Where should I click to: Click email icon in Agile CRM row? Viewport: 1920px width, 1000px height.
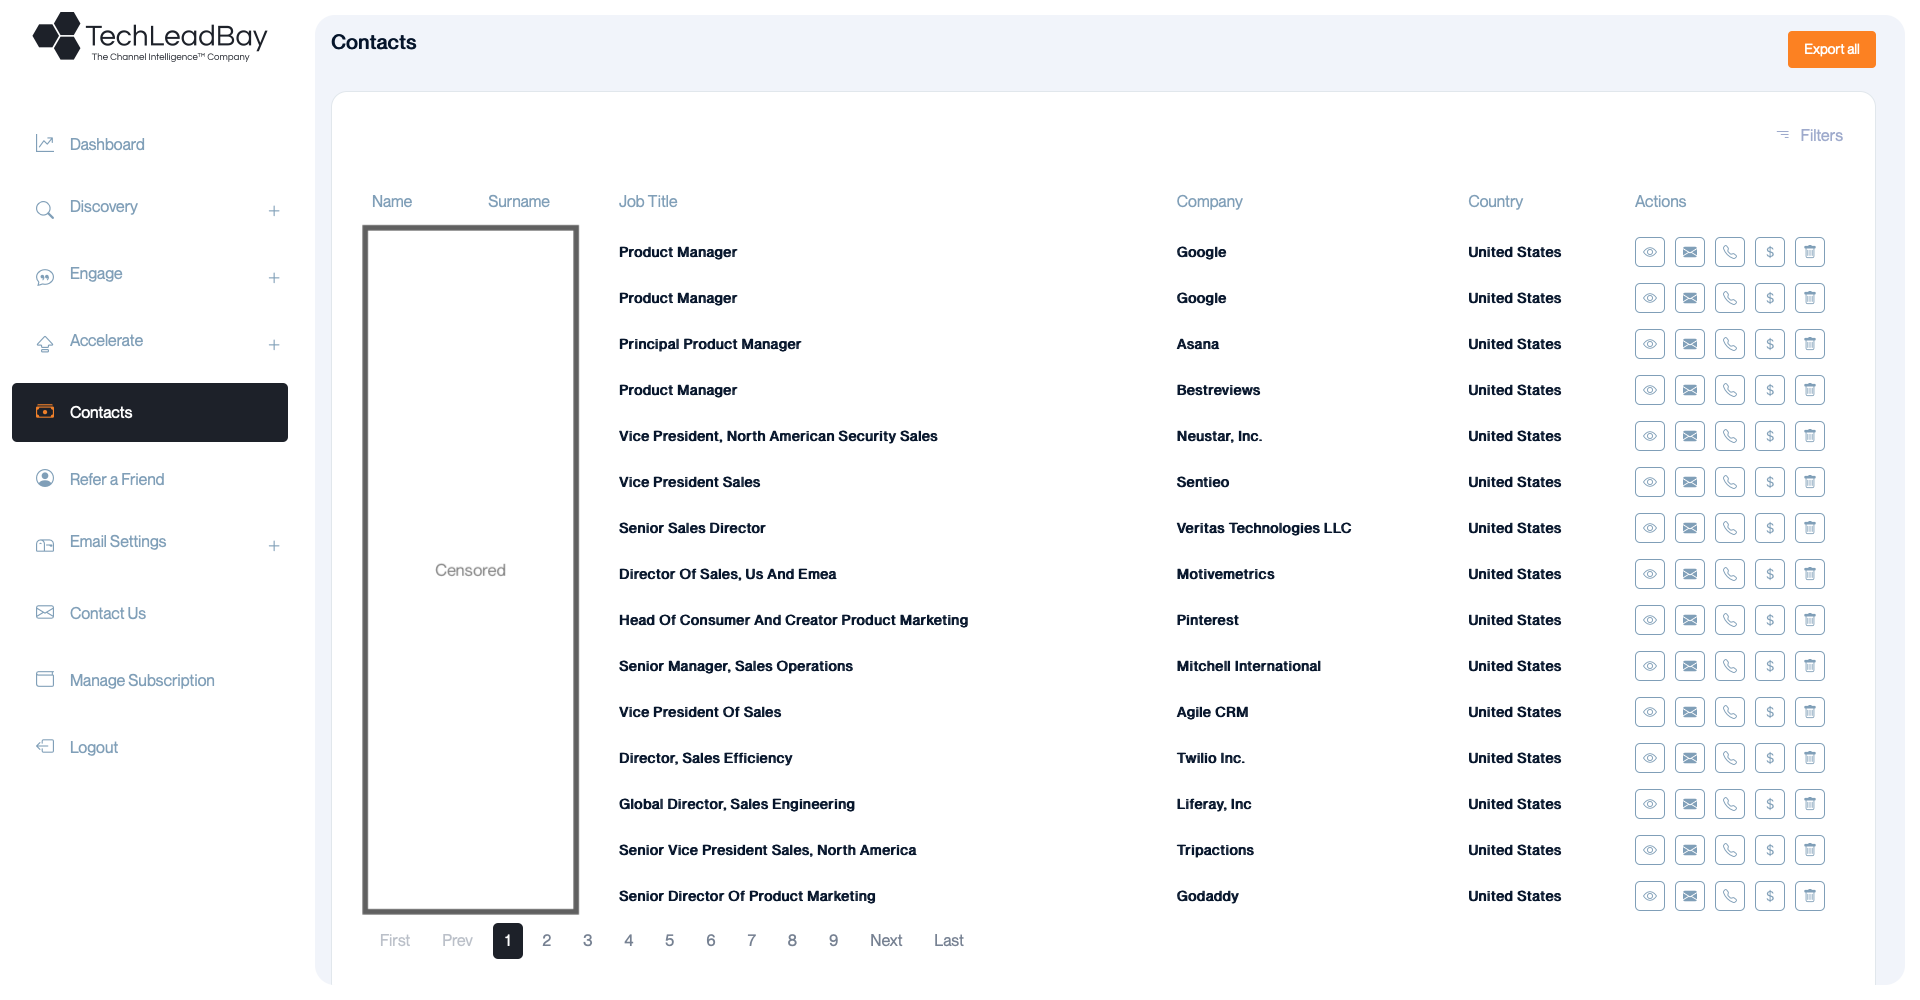[1690, 712]
